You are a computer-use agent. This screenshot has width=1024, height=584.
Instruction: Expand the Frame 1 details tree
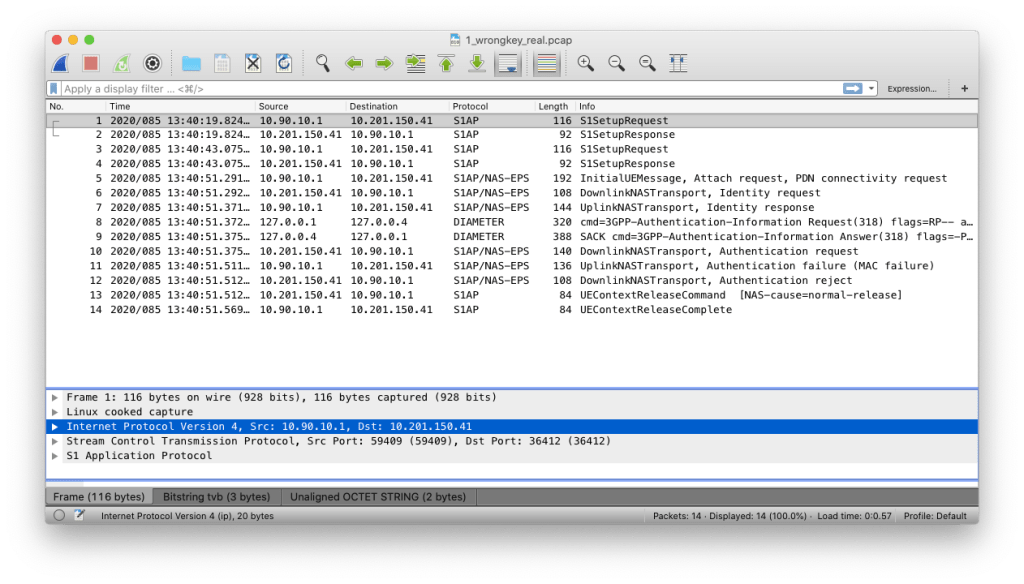(56, 397)
